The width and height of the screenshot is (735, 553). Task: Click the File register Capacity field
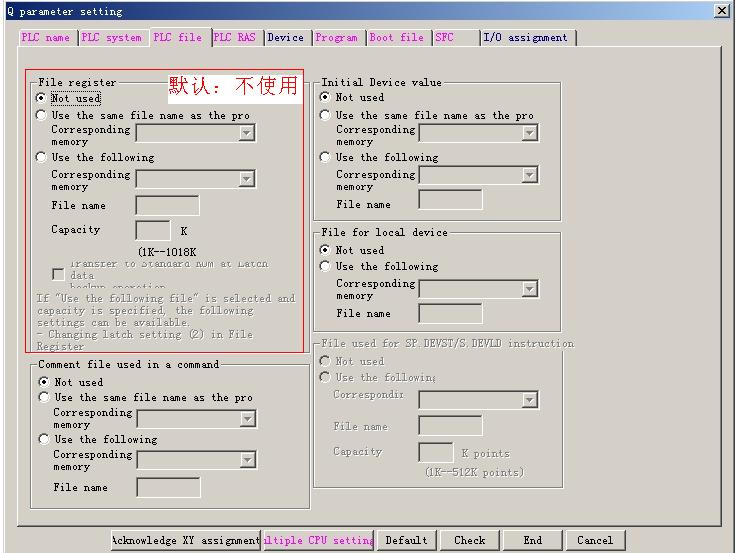click(152, 230)
